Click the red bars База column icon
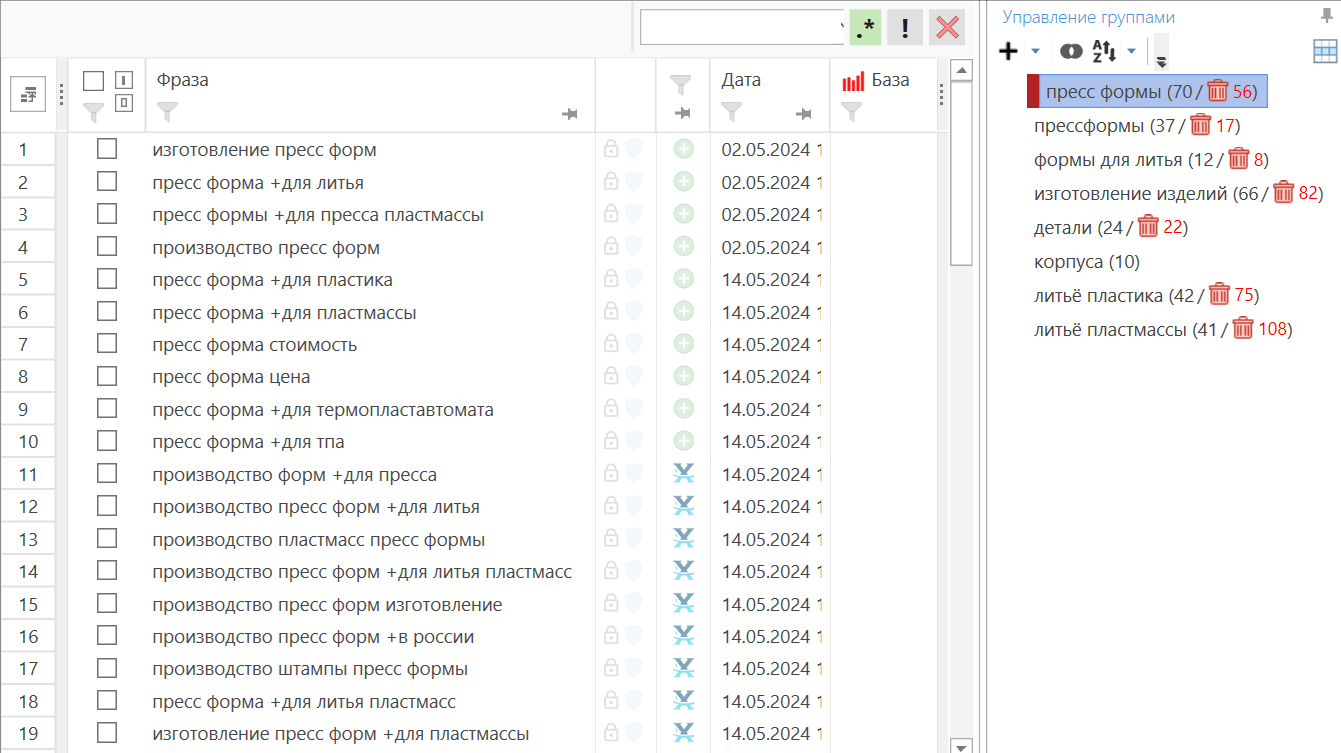1341x753 pixels. click(853, 82)
